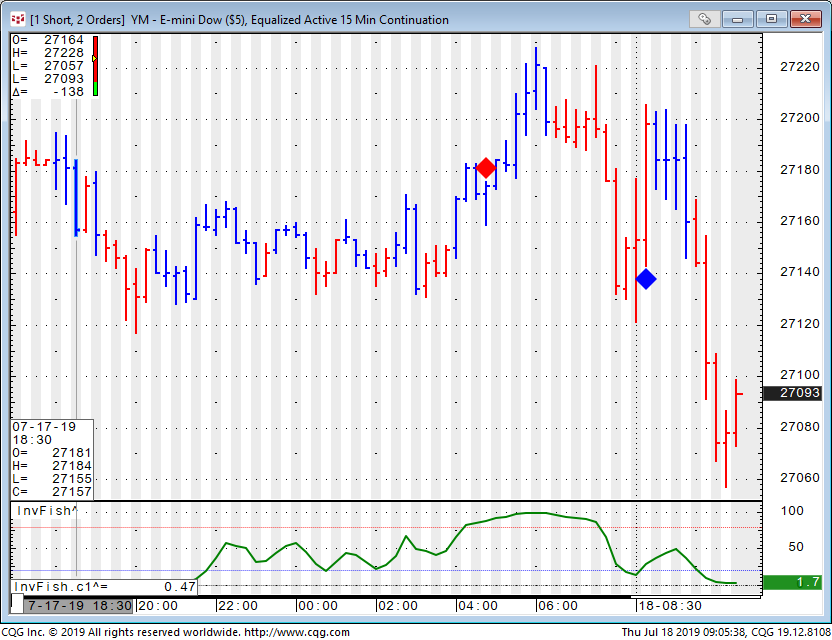The width and height of the screenshot is (832, 640).
Task: Click the CQG chart window icon
Action: point(16,19)
